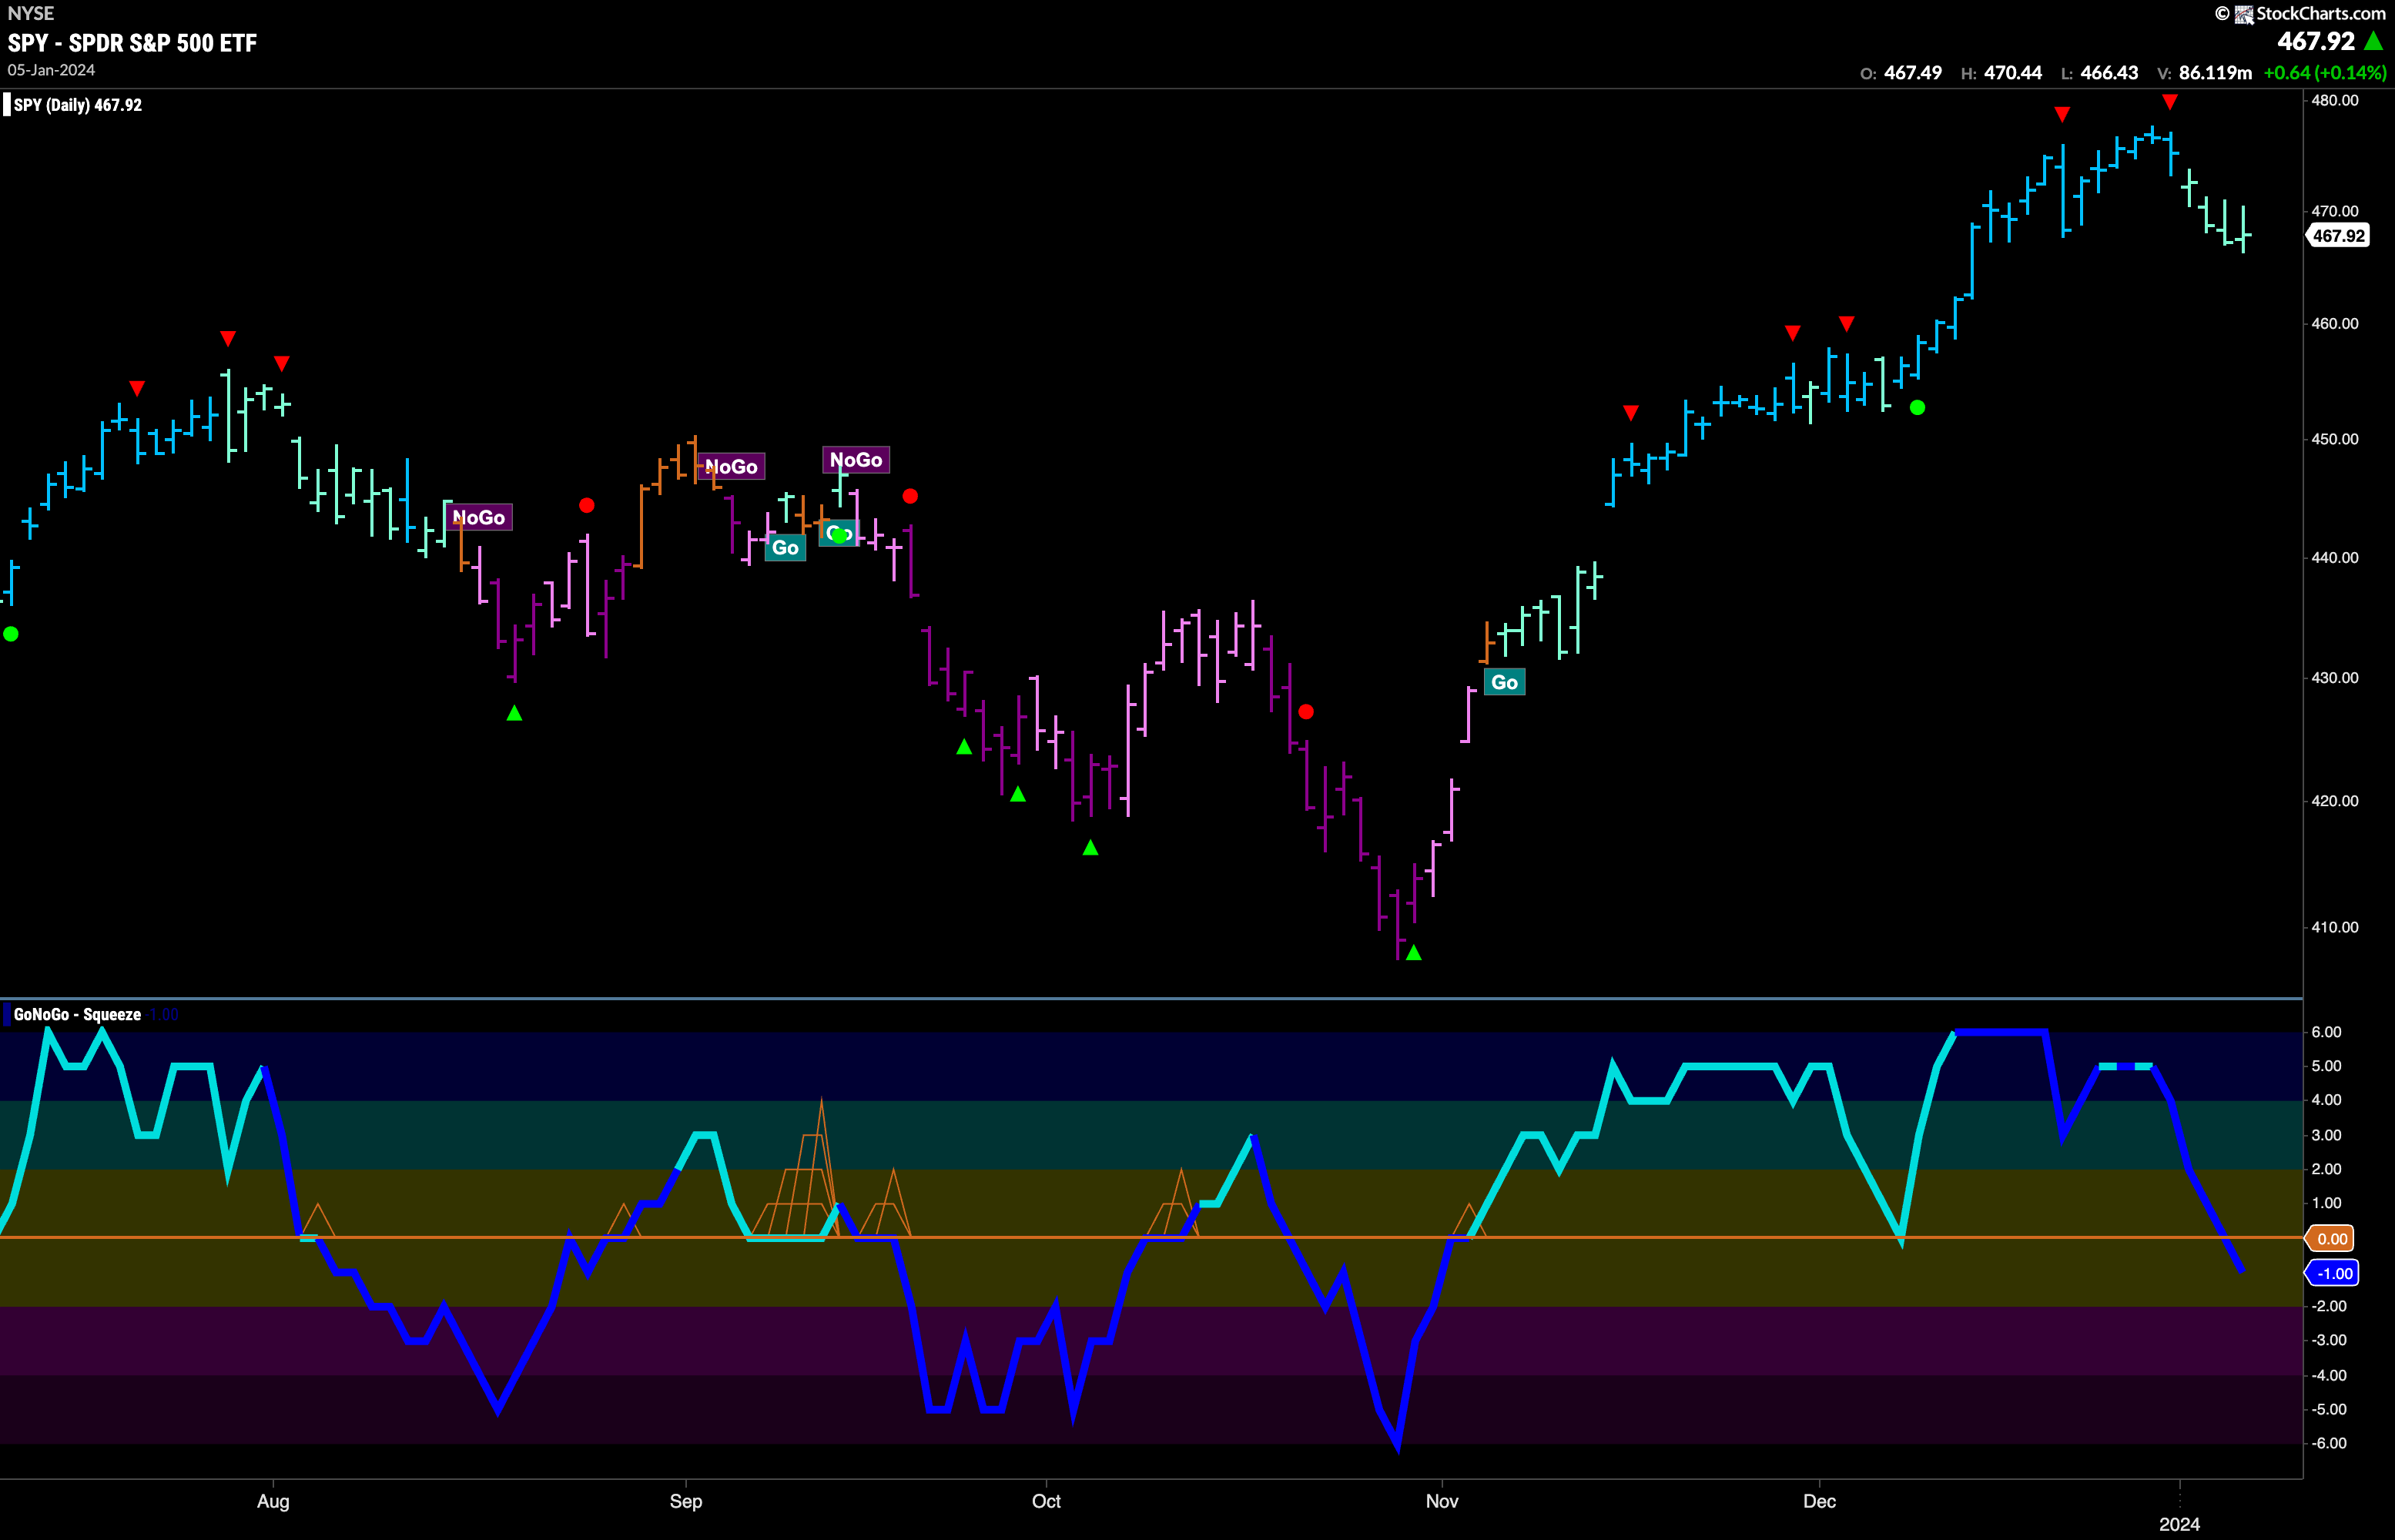
Task: Click the red circle marker in late October
Action: coord(1306,712)
